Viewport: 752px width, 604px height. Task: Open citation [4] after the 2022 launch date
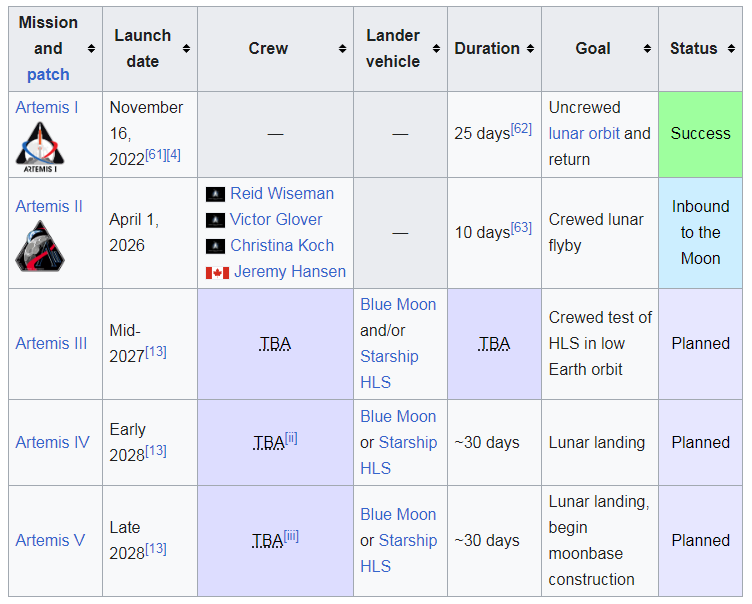[173, 154]
